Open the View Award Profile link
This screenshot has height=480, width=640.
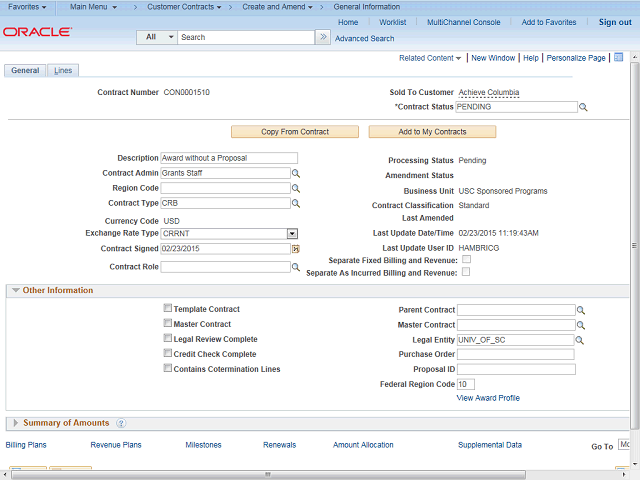[488, 398]
